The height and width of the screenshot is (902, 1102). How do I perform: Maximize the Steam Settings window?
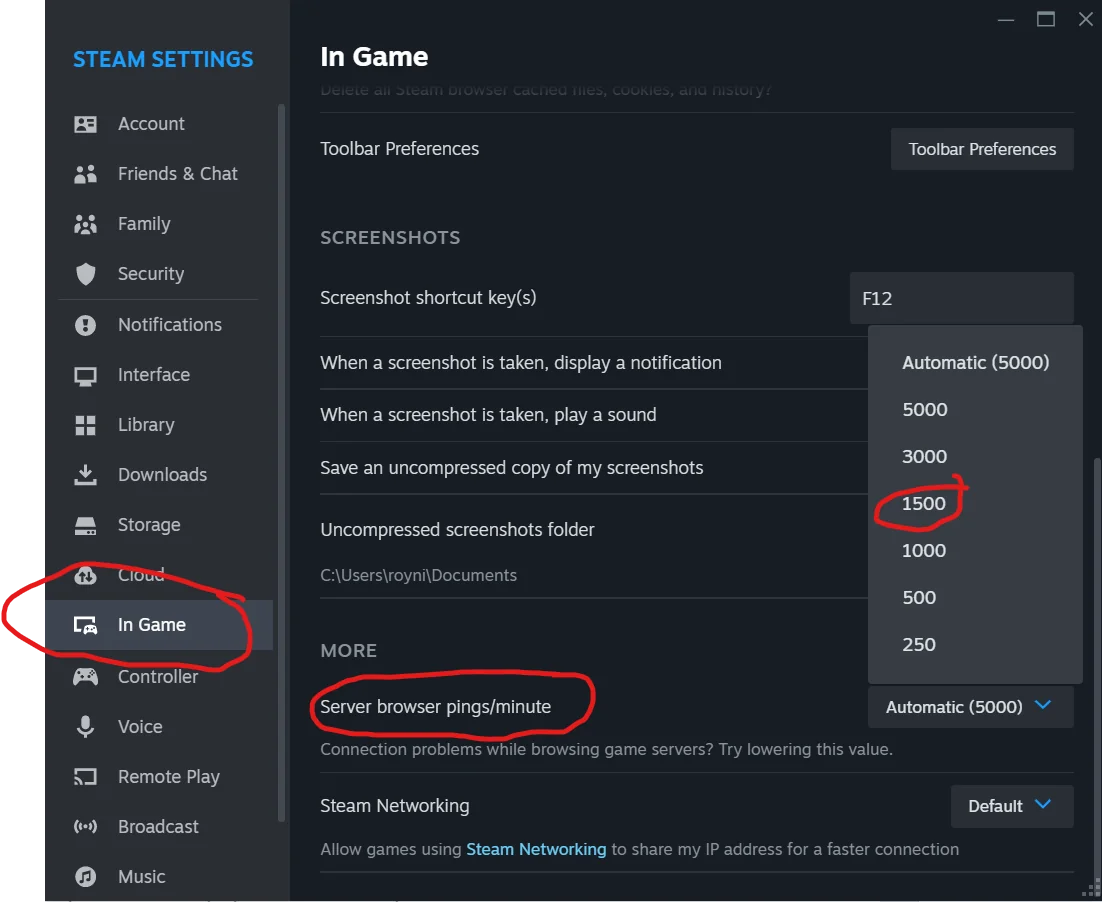click(1046, 20)
